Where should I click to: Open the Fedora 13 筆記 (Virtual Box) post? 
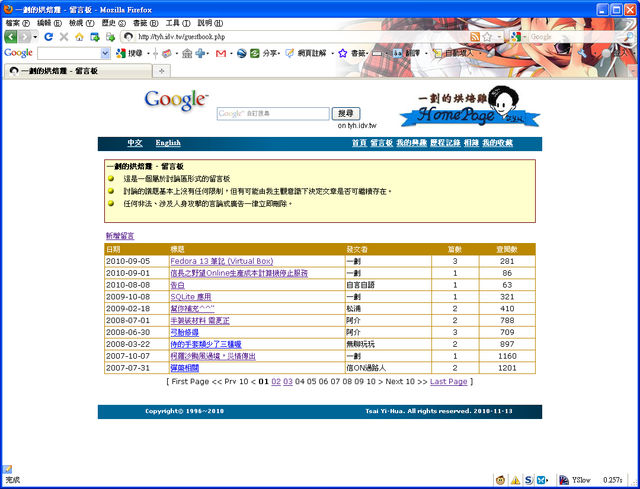[222, 261]
